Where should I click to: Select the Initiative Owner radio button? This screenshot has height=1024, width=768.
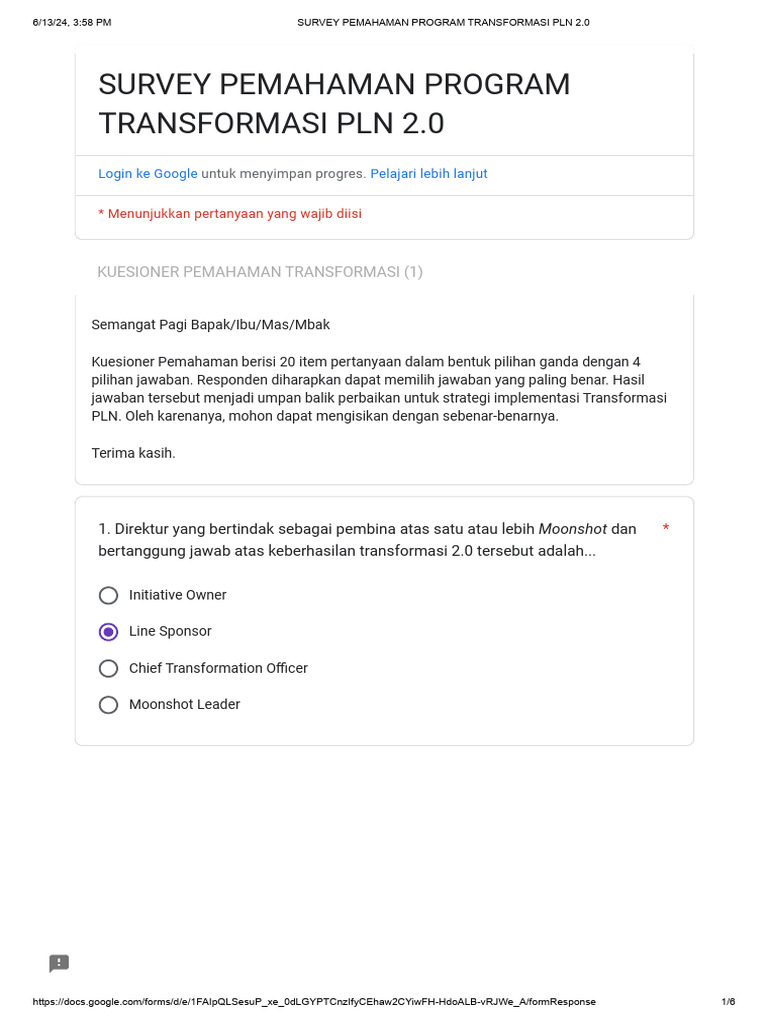pyautogui.click(x=109, y=596)
